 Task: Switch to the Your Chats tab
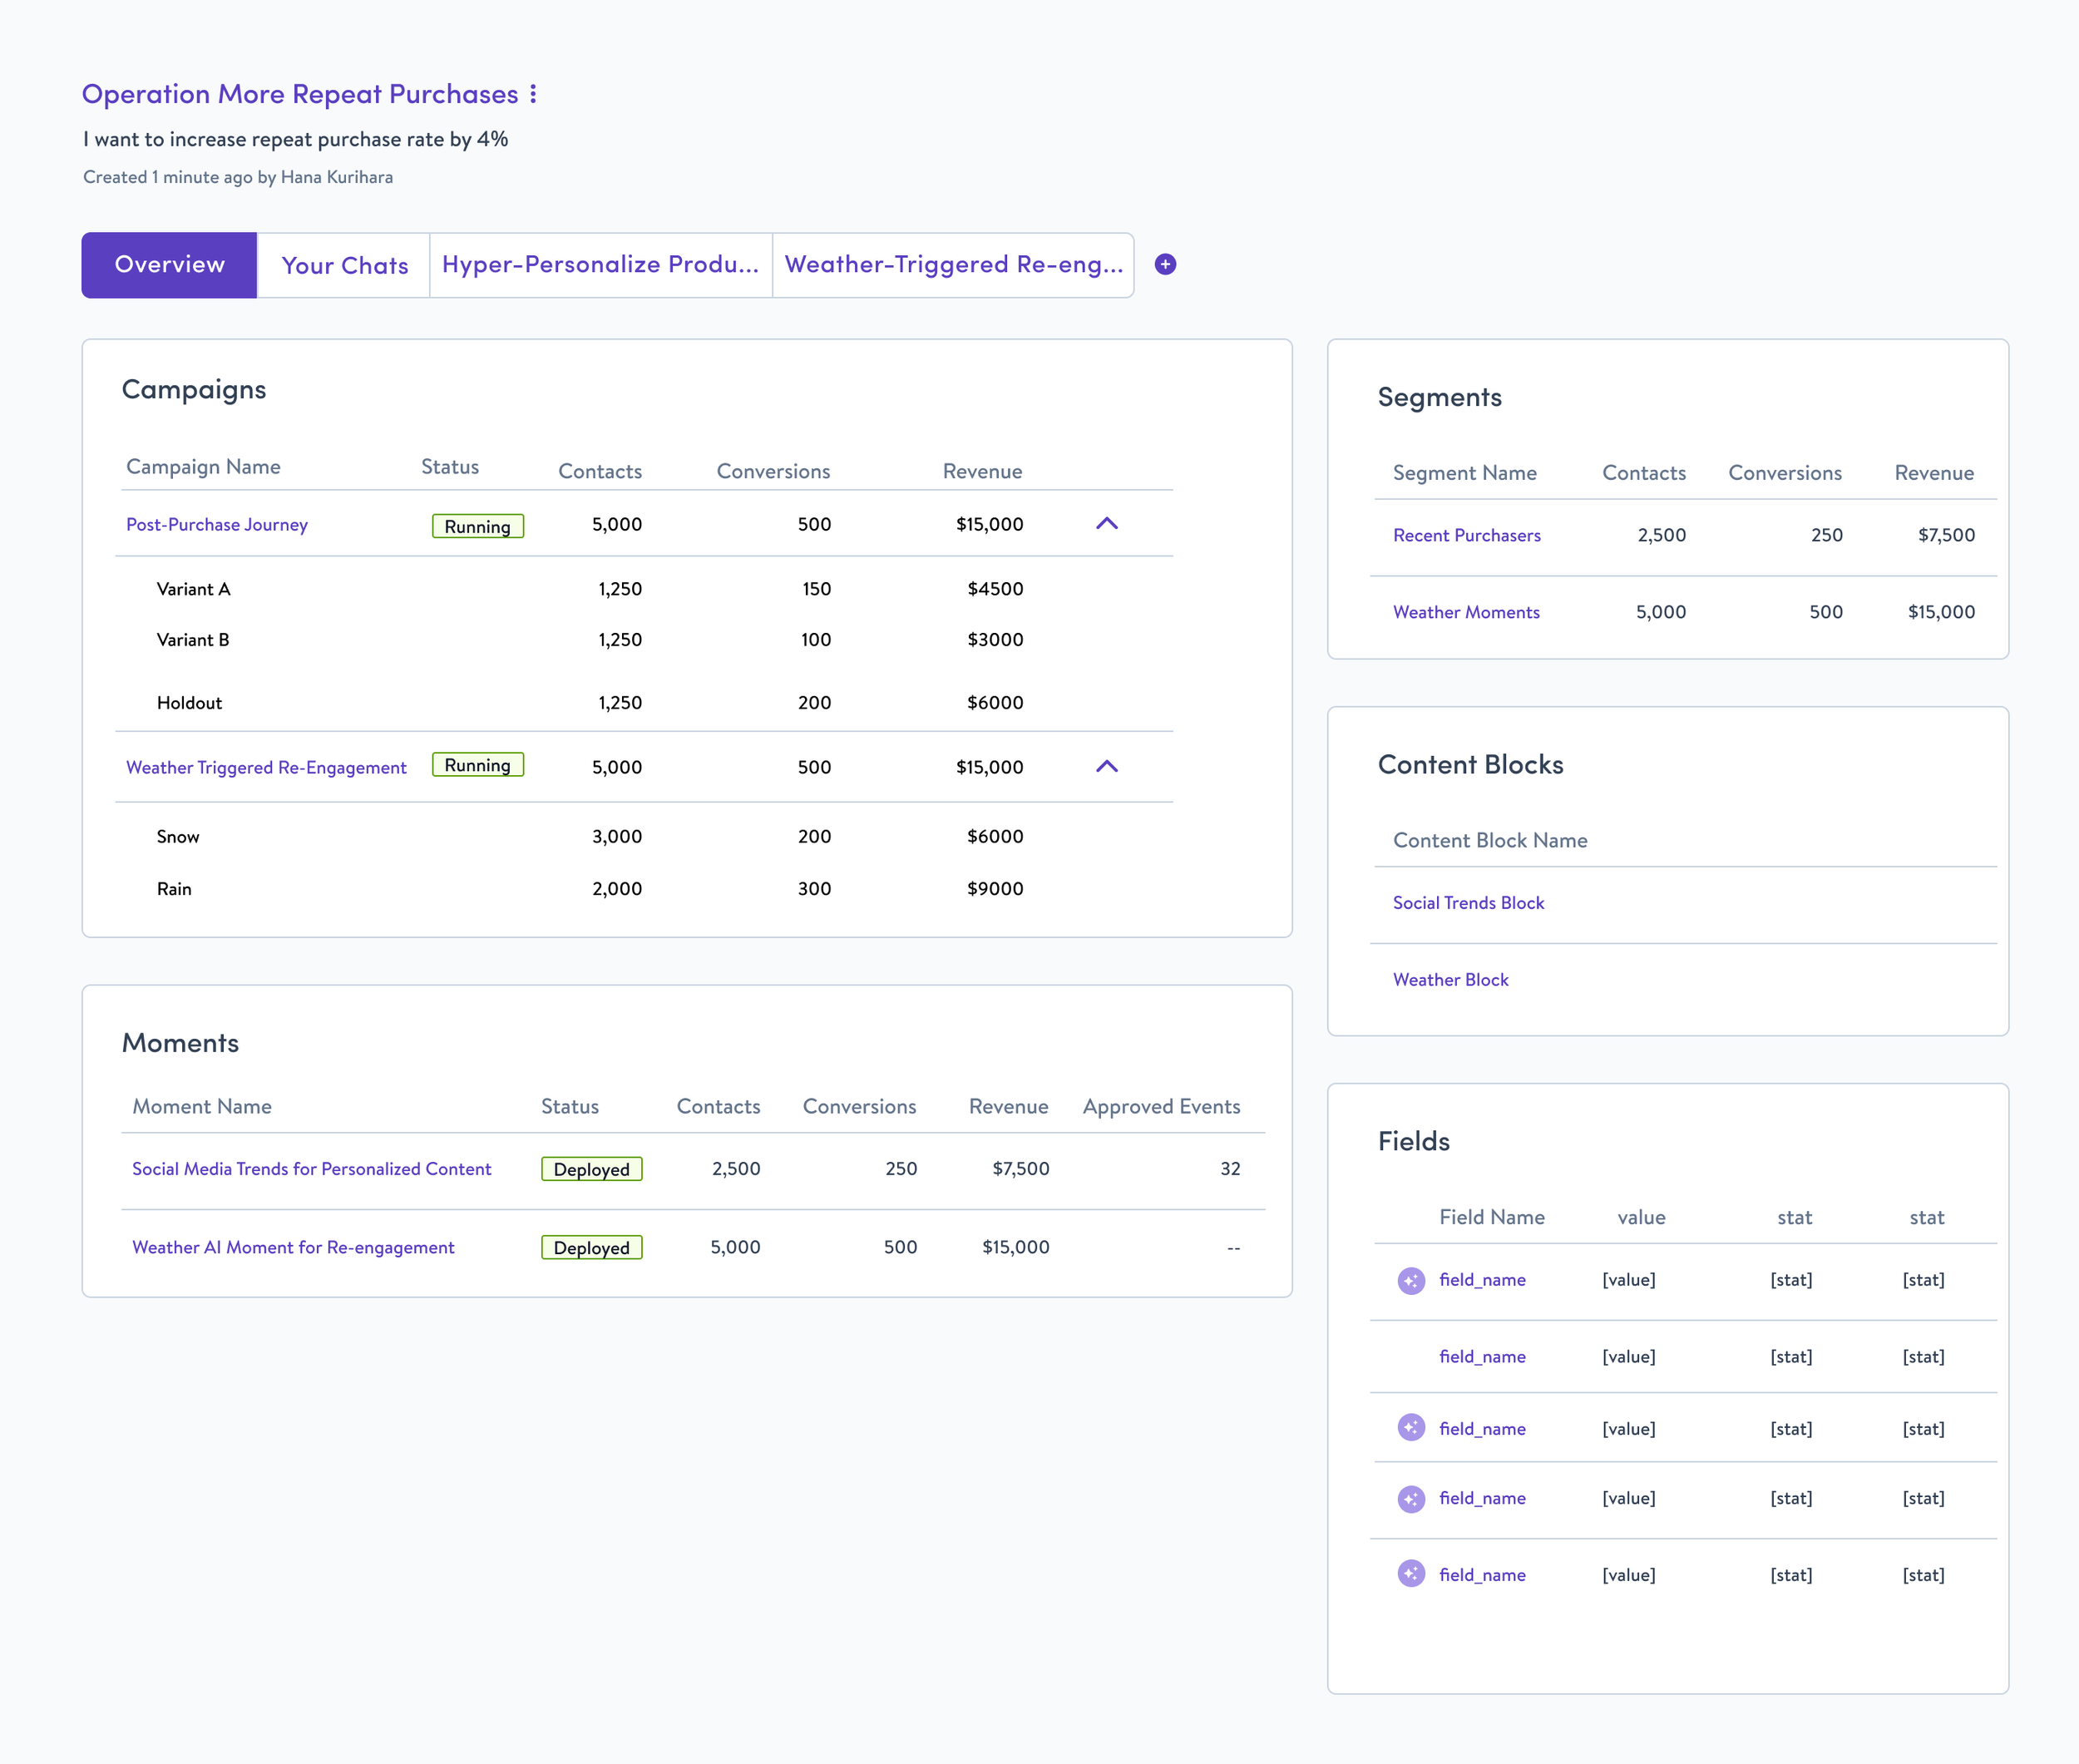coord(344,265)
